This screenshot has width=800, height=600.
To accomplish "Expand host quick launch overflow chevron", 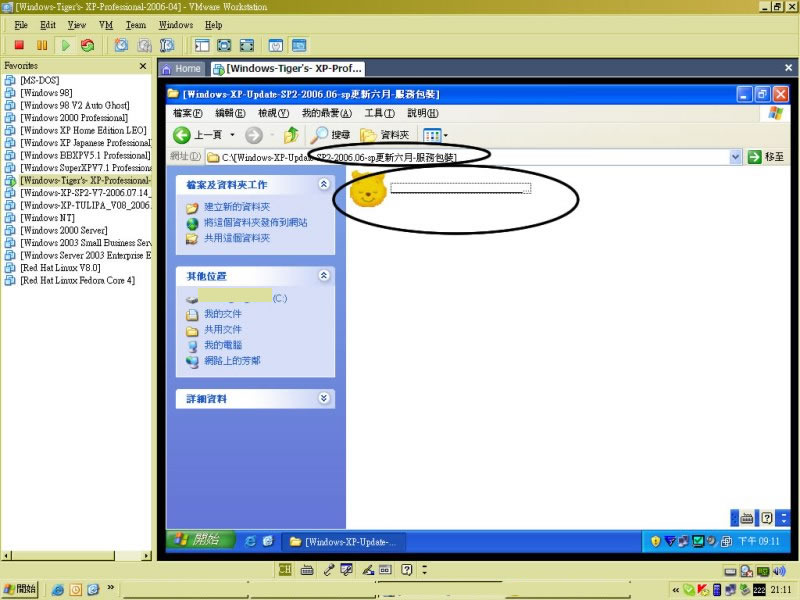I will click(111, 587).
